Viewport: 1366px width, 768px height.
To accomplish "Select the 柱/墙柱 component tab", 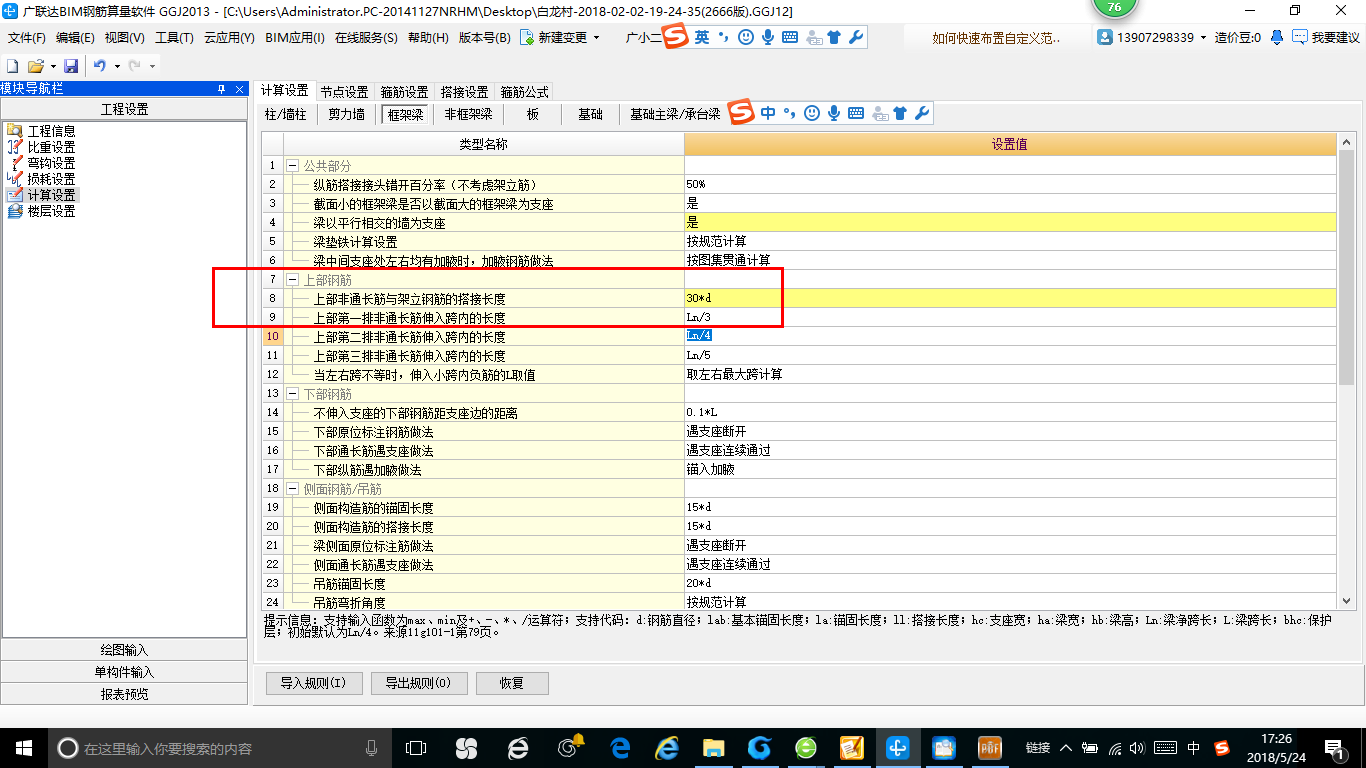I will tap(286, 115).
